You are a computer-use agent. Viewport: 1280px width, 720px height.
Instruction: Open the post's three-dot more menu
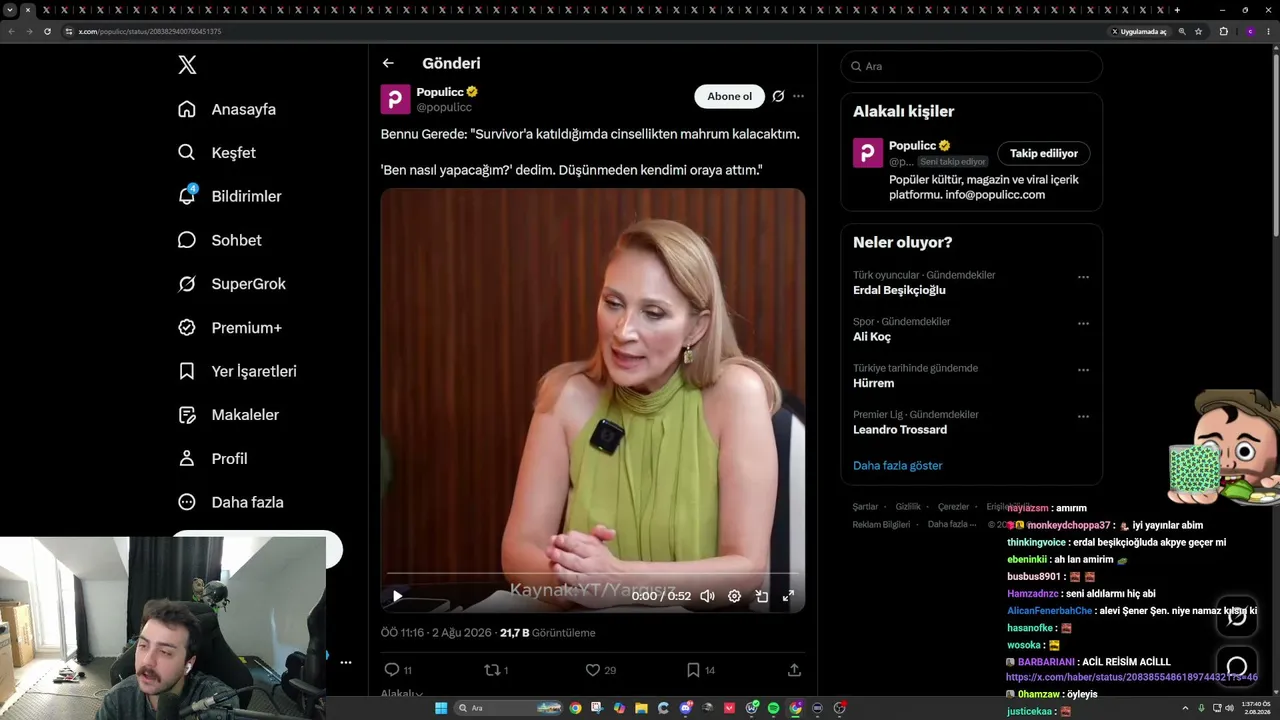coord(798,96)
